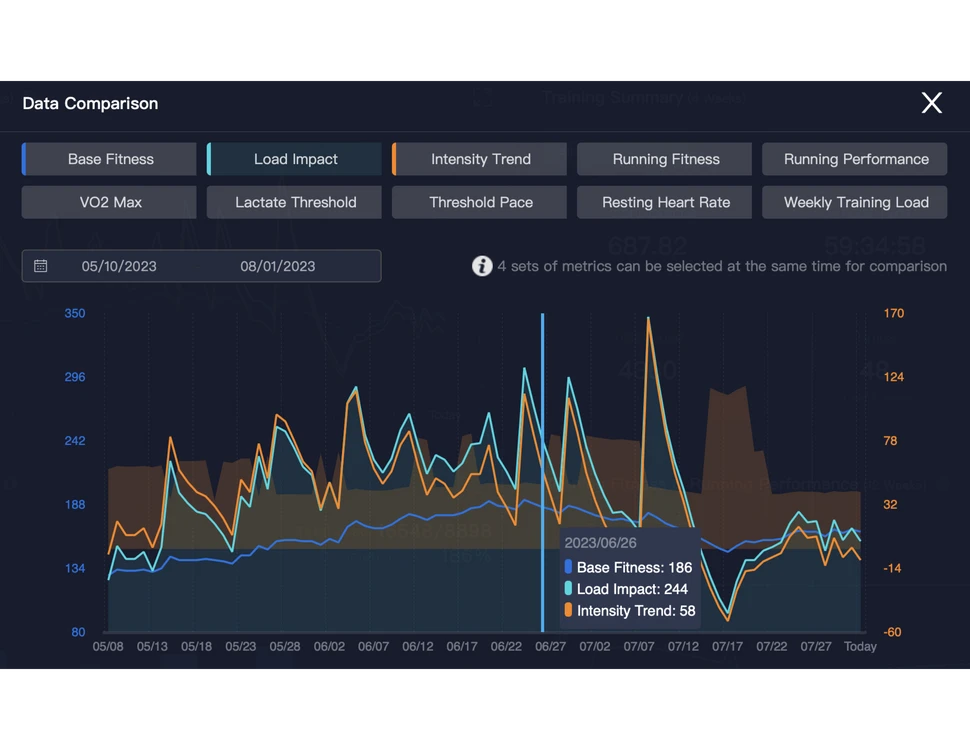The height and width of the screenshot is (750, 970).
Task: Add Running Performance to the comparison
Action: [x=855, y=159]
